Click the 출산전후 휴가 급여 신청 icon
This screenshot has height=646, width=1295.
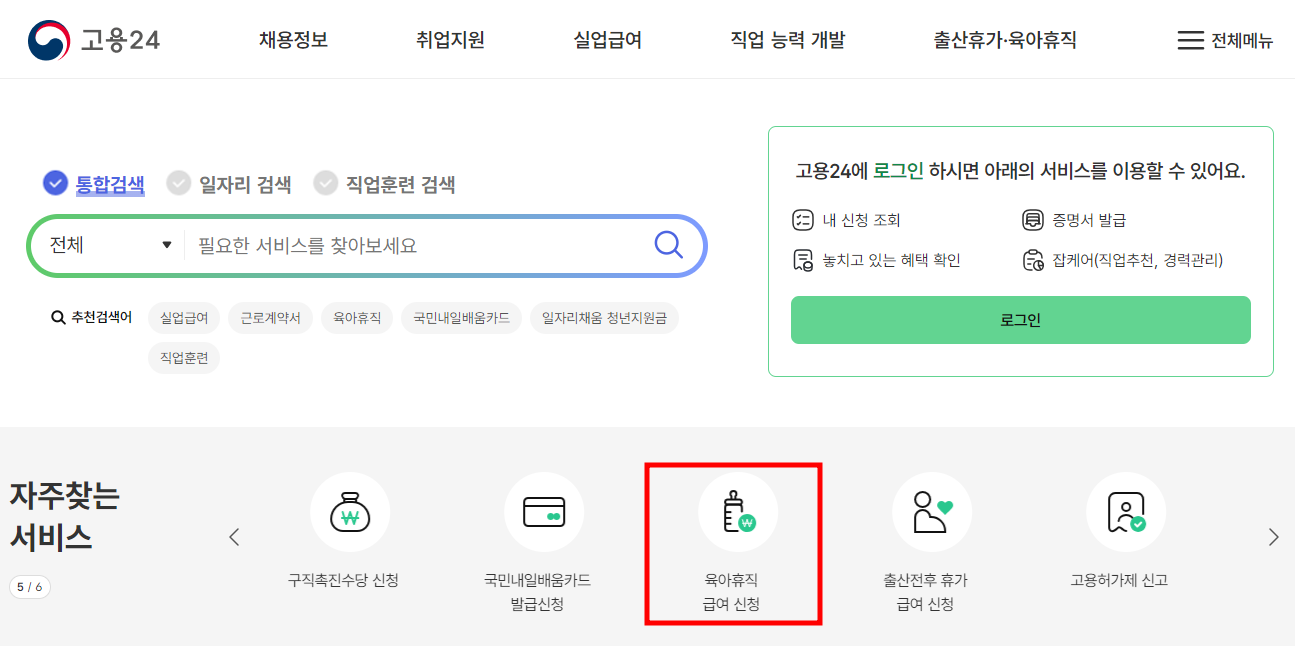pyautogui.click(x=932, y=512)
